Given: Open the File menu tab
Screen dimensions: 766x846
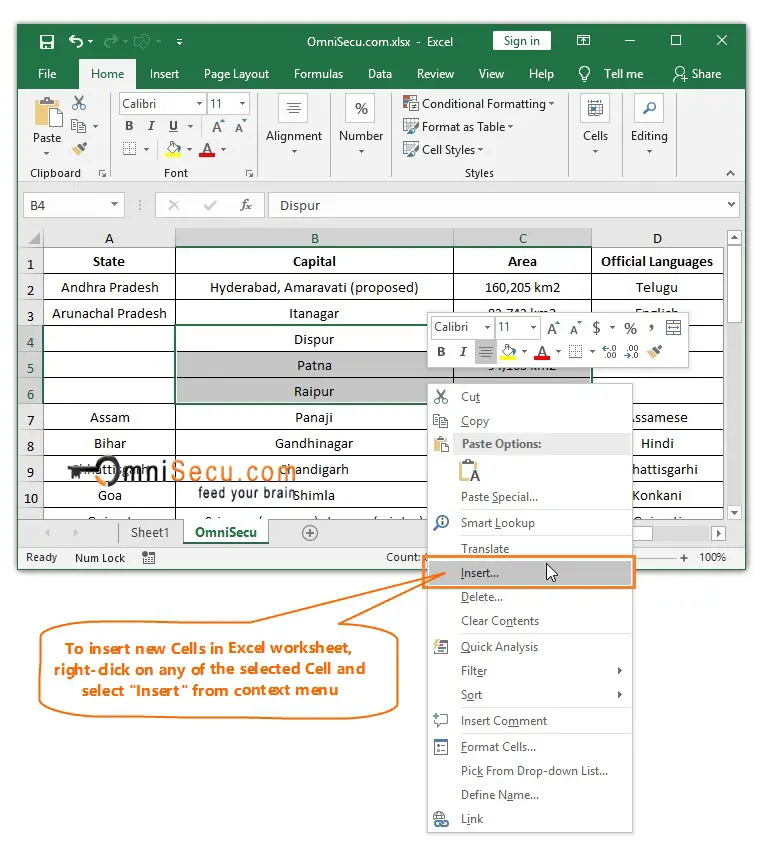Looking at the screenshot, I should click(47, 74).
